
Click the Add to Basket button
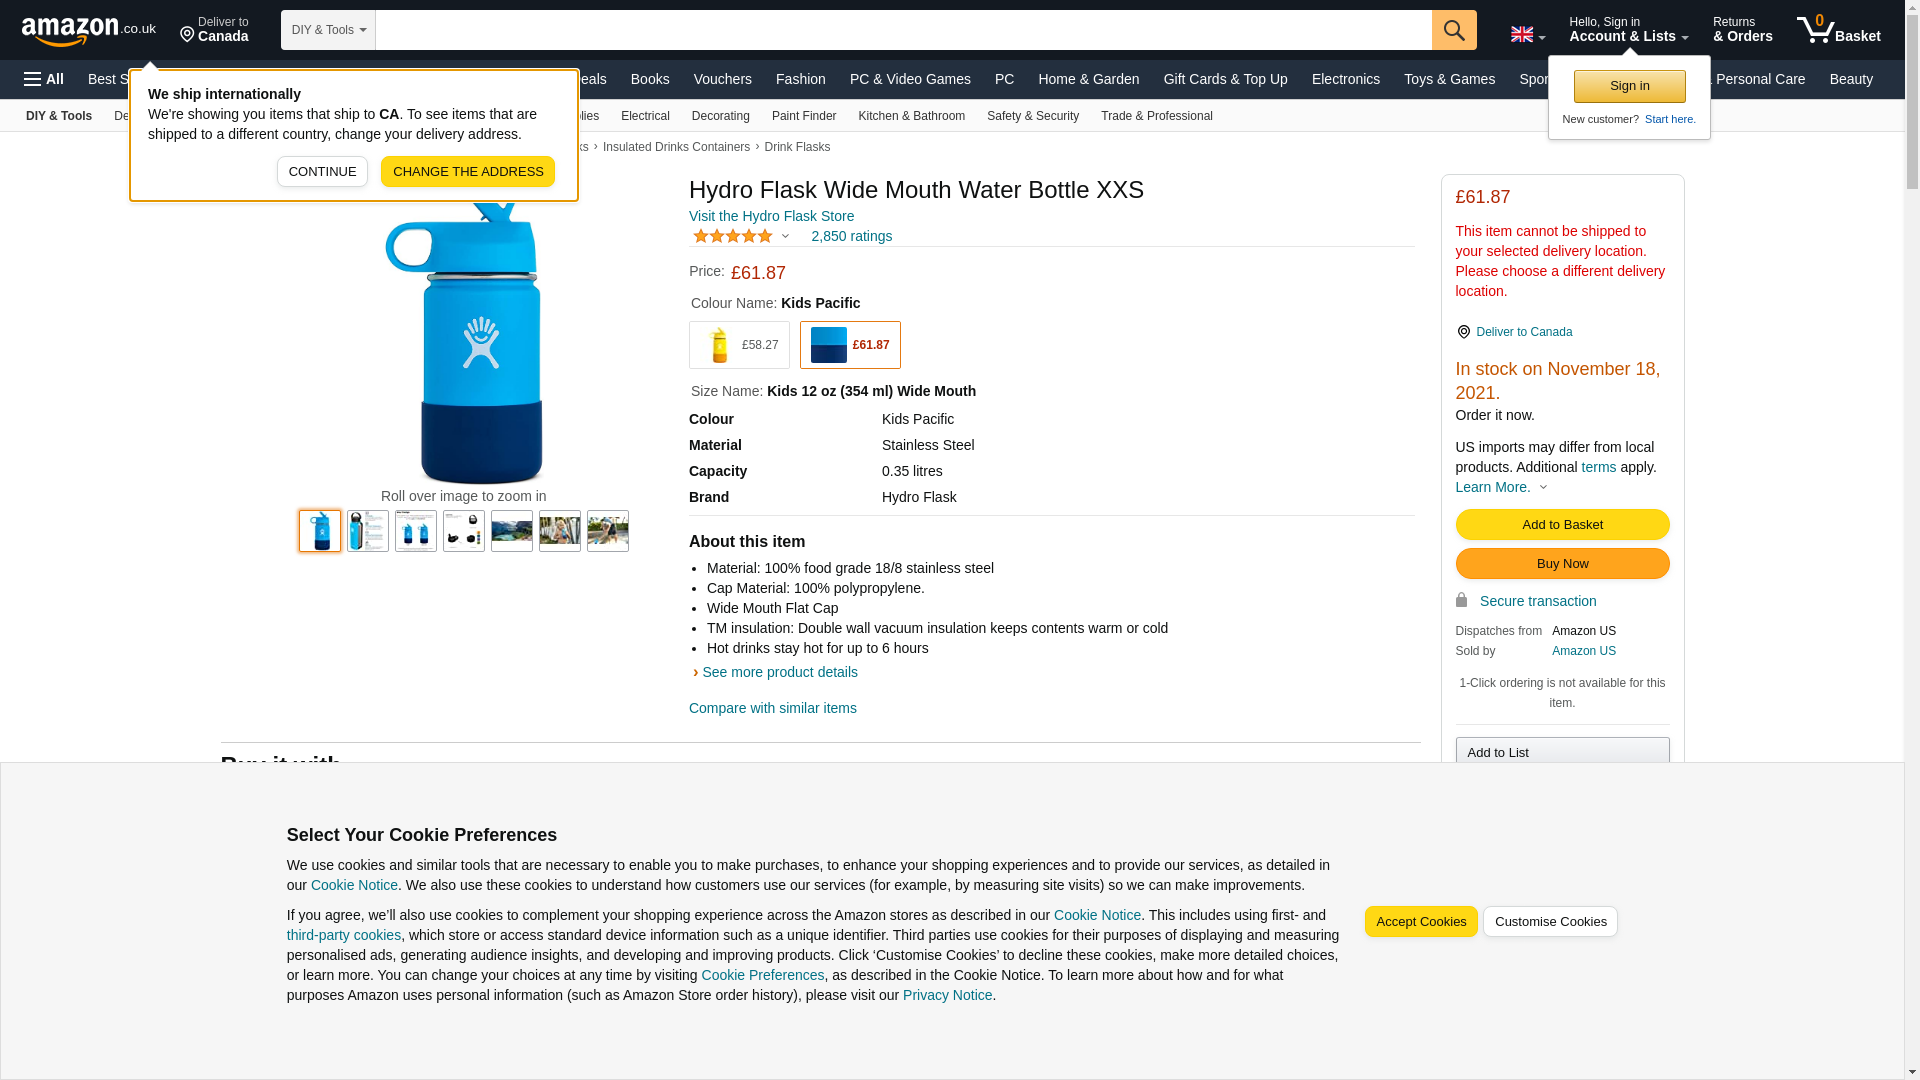coord(1561,524)
